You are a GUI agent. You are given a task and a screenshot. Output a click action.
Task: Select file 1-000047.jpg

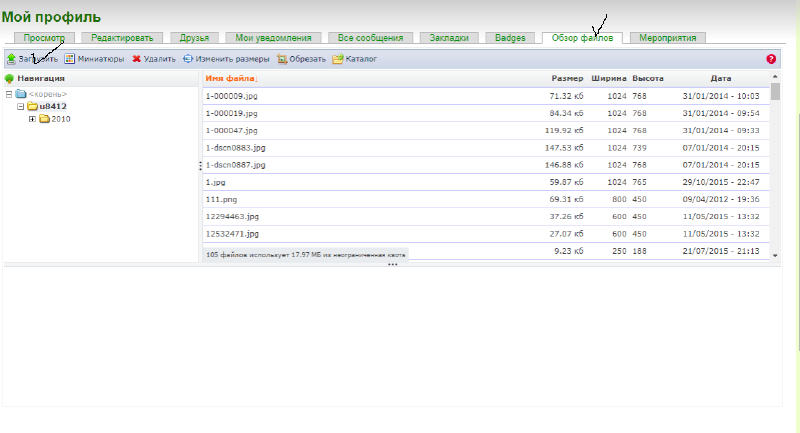pyautogui.click(x=232, y=131)
